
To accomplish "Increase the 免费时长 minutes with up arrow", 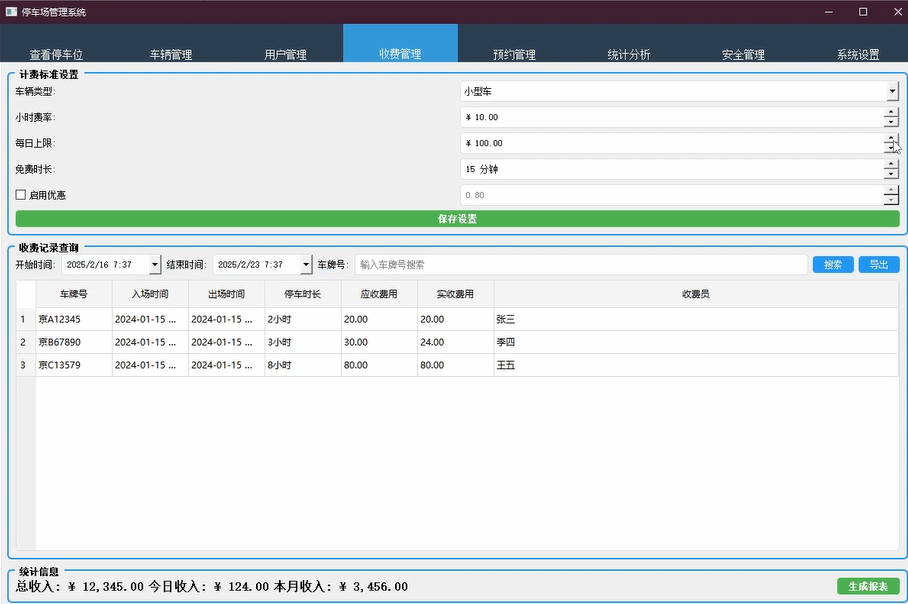I will tap(891, 164).
